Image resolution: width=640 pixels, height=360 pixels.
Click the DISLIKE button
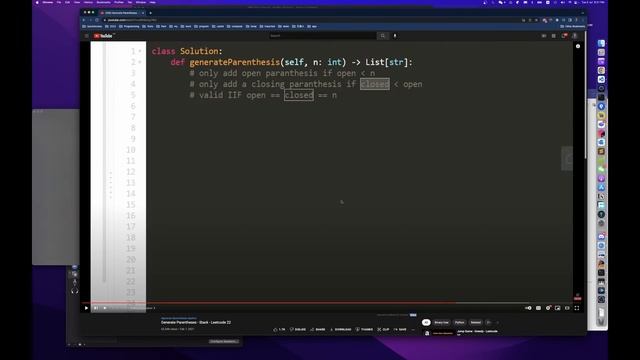(298, 329)
